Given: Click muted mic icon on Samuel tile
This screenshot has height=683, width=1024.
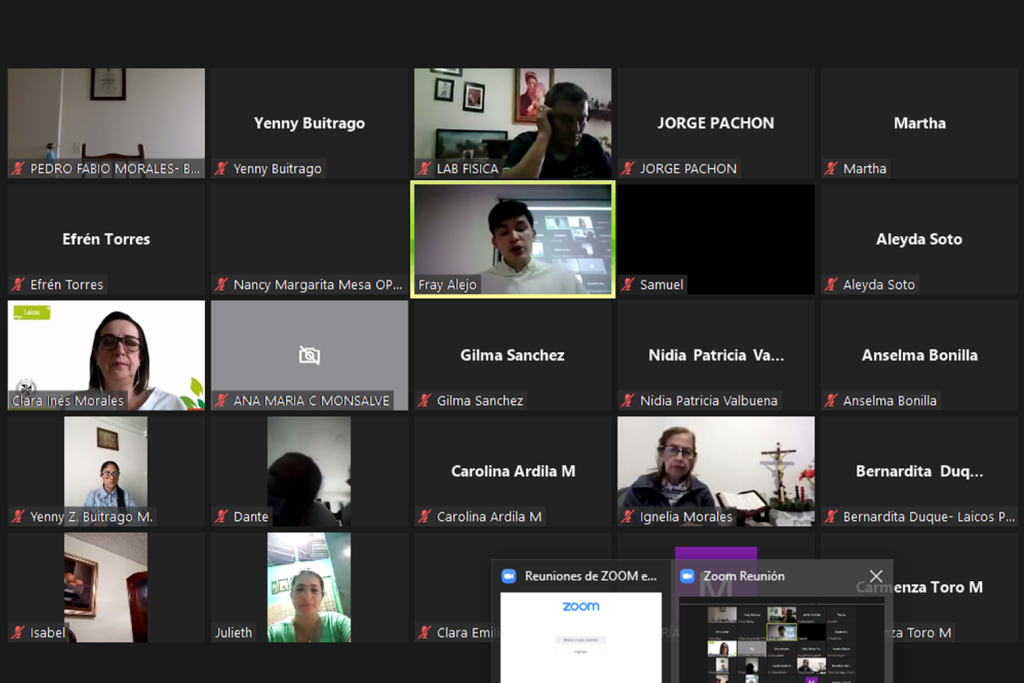Looking at the screenshot, I should tap(628, 285).
